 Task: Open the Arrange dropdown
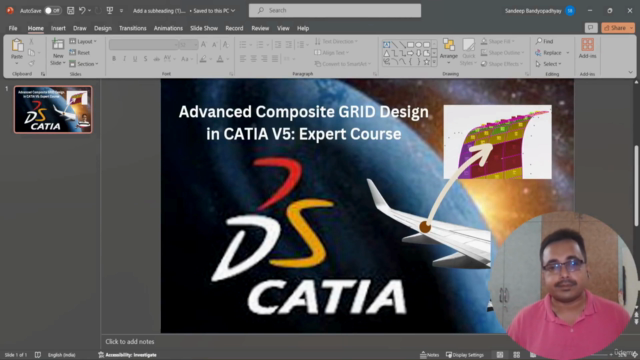pos(449,51)
